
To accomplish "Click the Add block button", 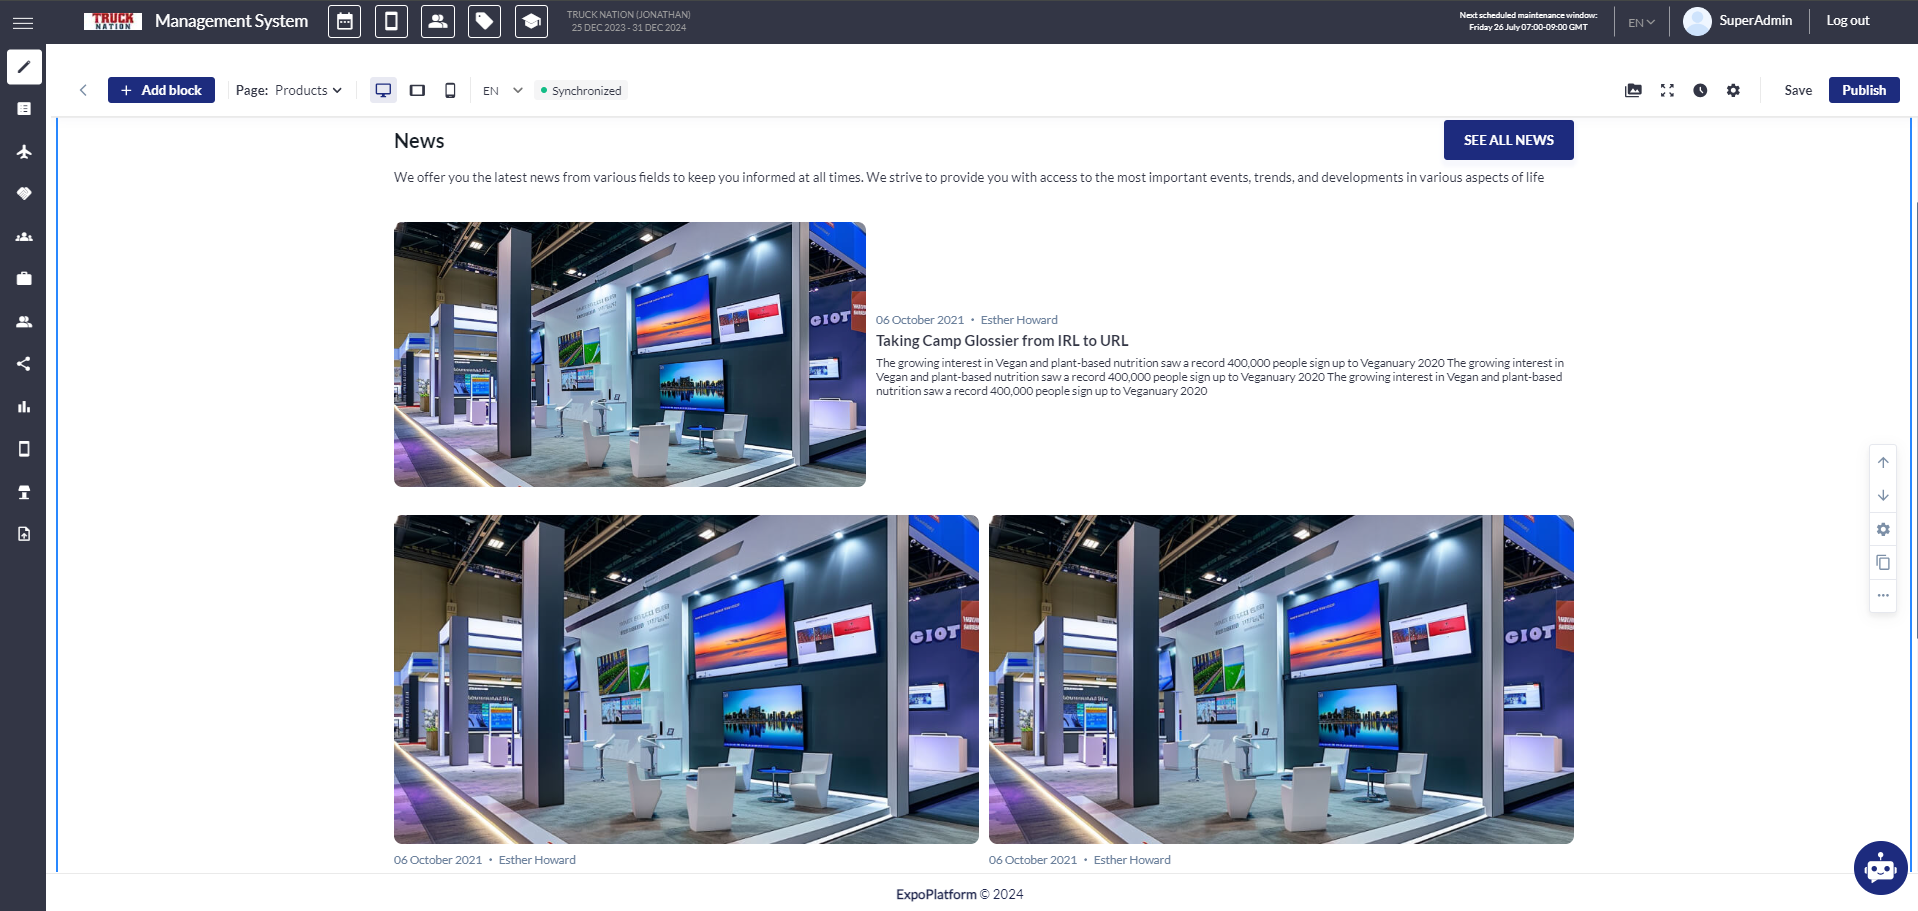I will 161,90.
